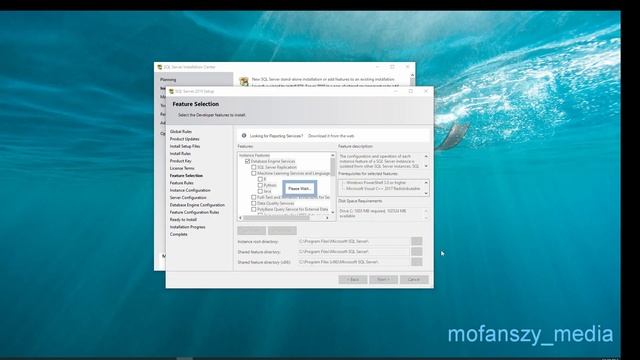Image resolution: width=640 pixels, height=360 pixels.
Task: Click the Back button
Action: click(x=353, y=280)
